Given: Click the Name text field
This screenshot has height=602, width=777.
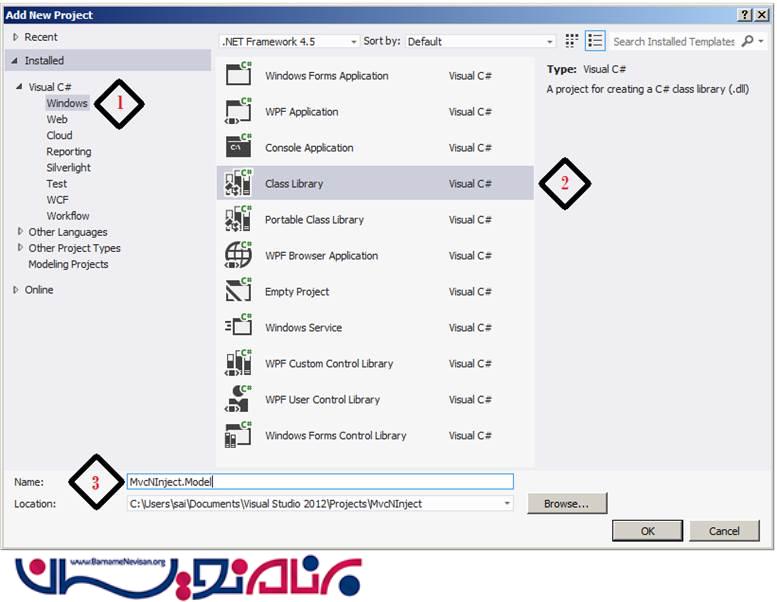Looking at the screenshot, I should [319, 482].
